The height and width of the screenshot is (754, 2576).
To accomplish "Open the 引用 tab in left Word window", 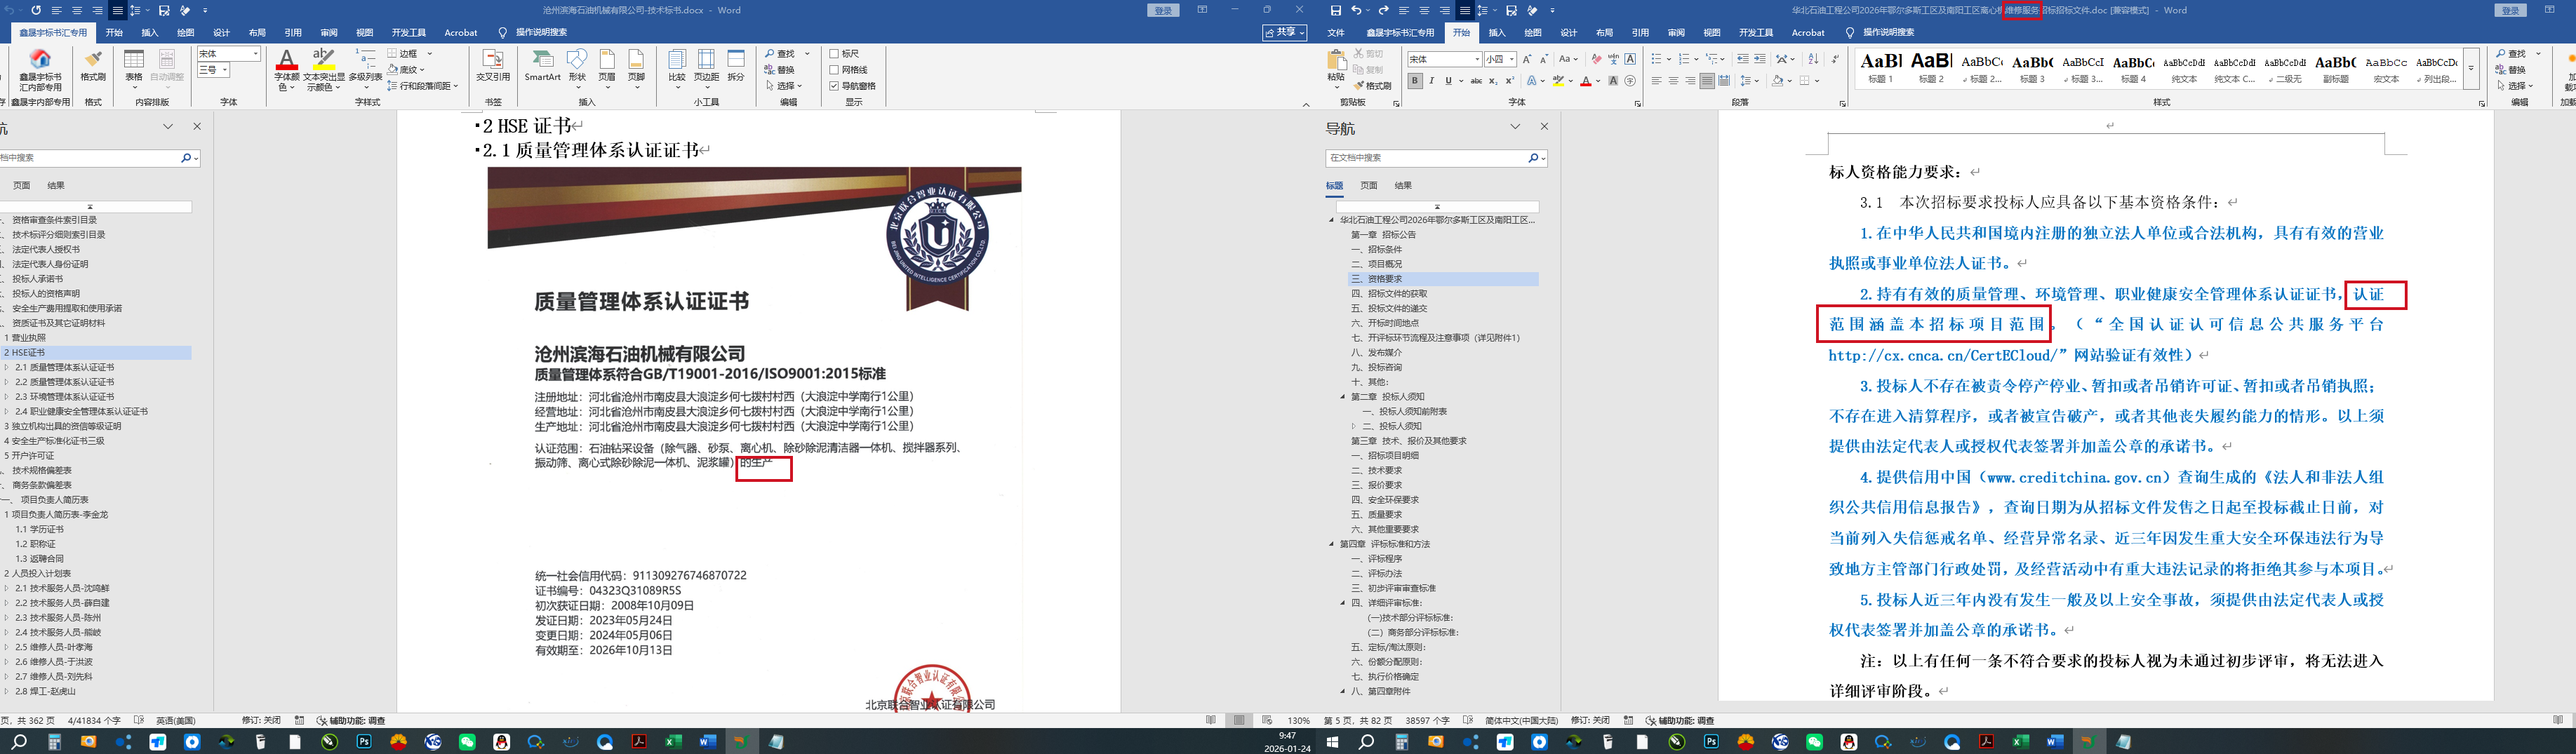I will coord(293,32).
